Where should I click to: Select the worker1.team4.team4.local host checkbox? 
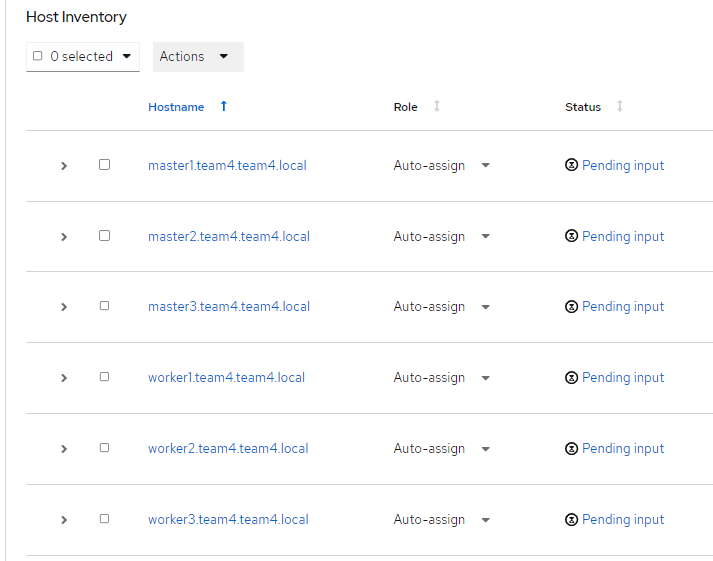pyautogui.click(x=105, y=377)
